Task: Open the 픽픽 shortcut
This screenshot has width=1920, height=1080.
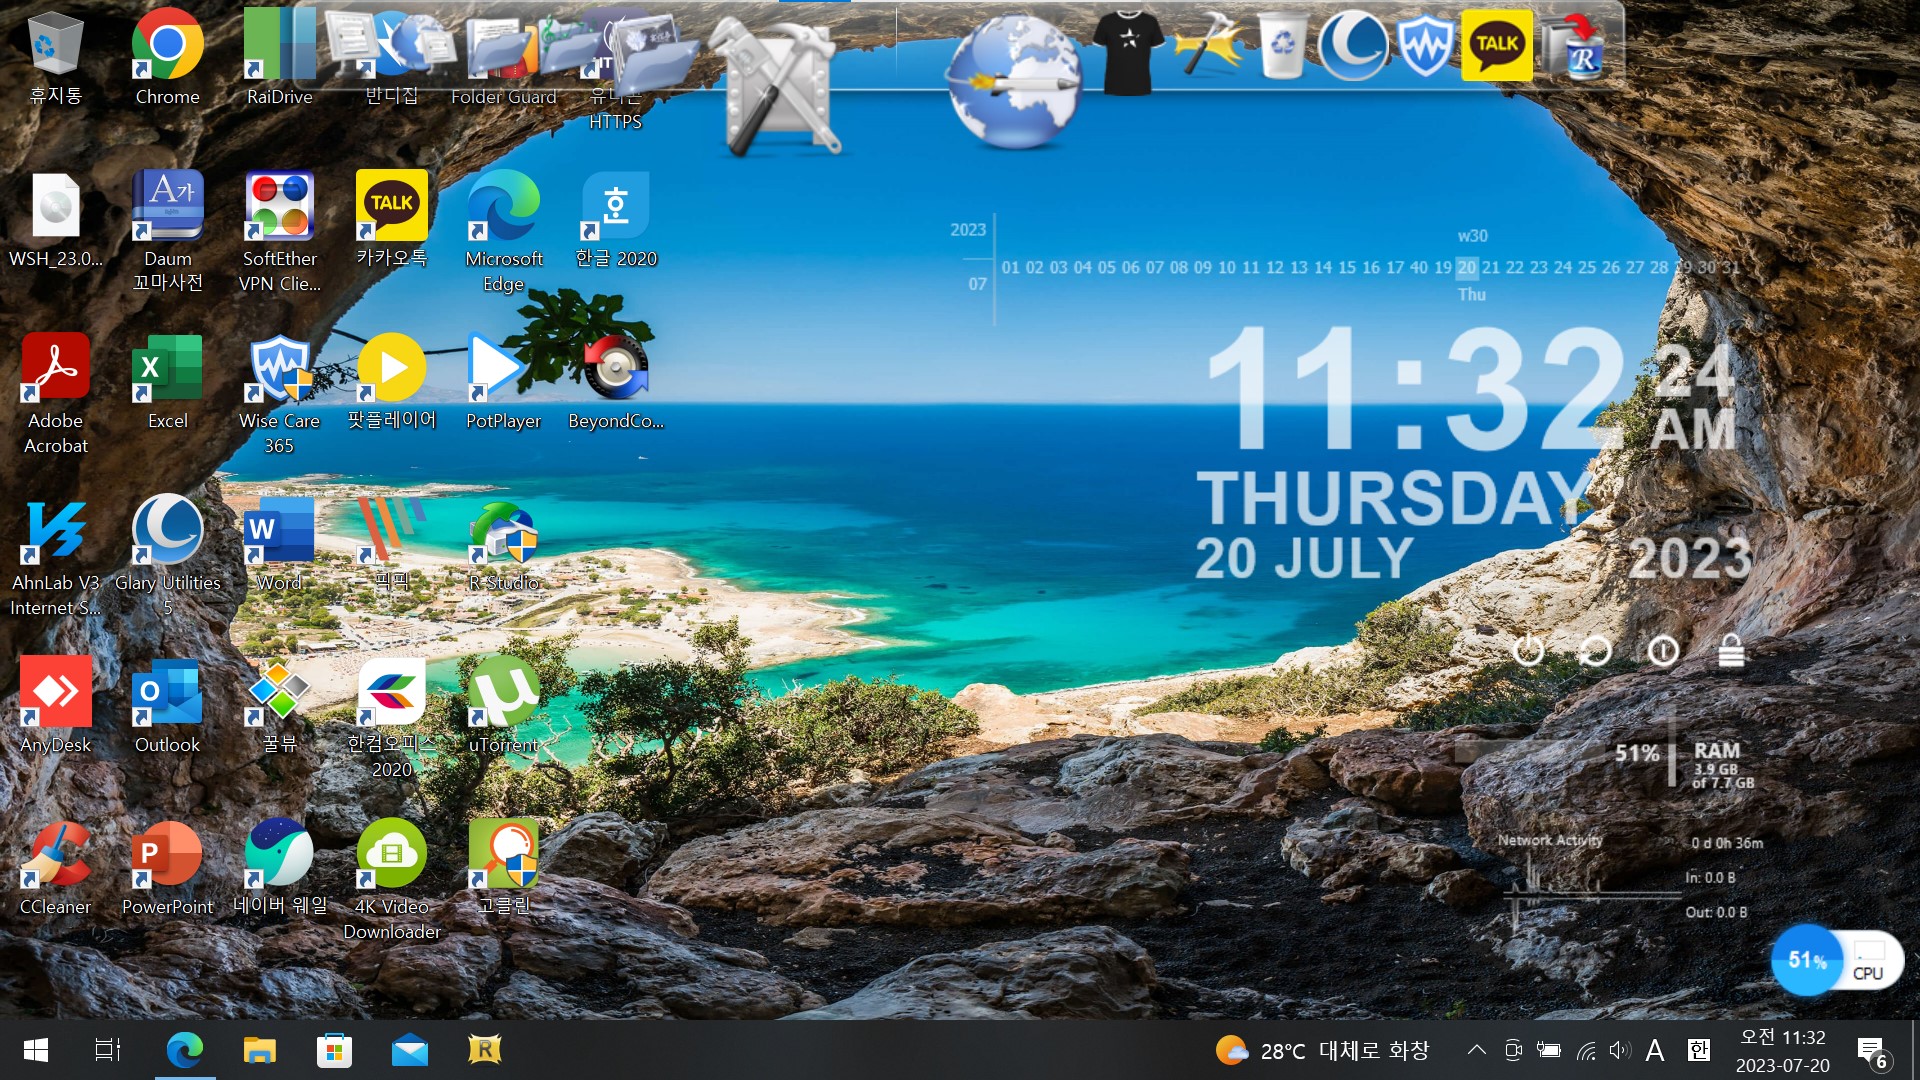Action: coord(391,530)
